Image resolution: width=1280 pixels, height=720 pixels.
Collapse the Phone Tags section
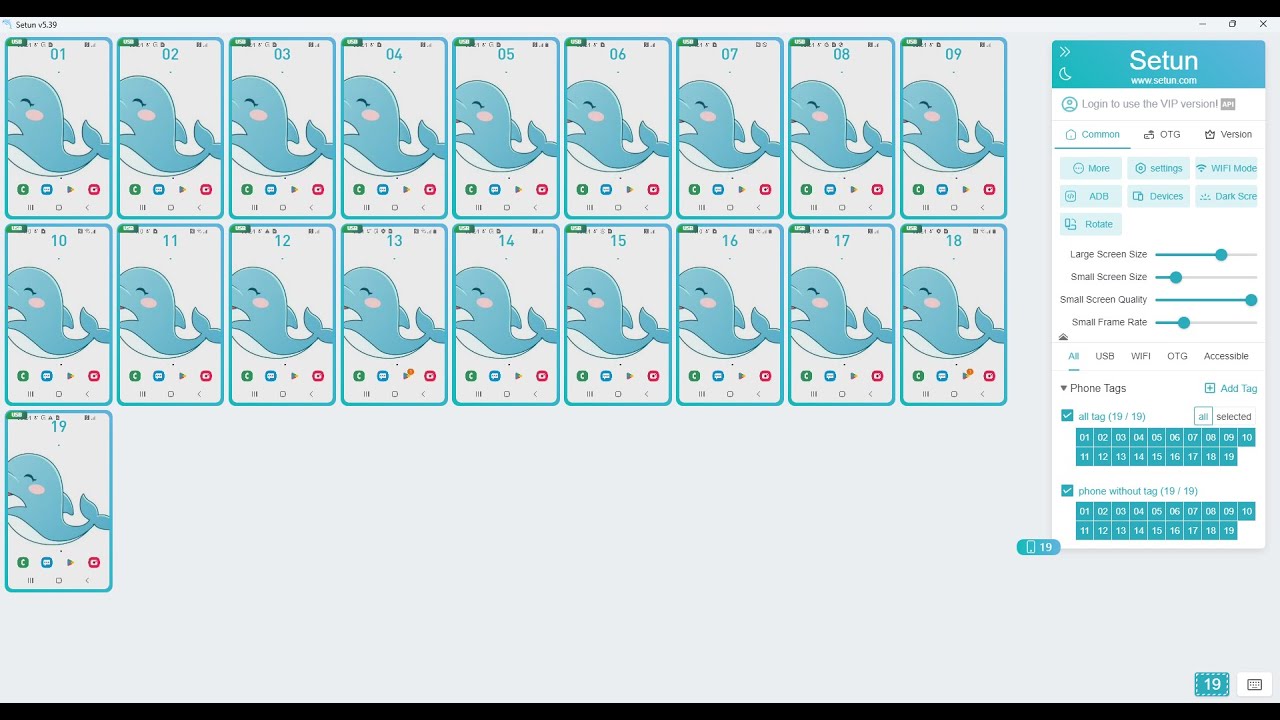[x=1064, y=388]
